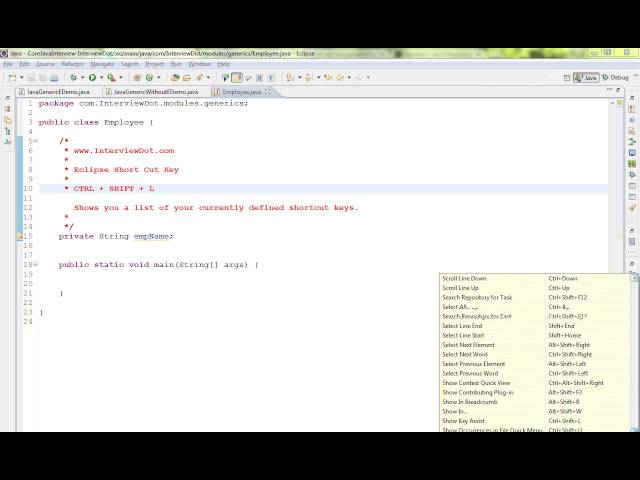Click the Open Type icon
Image resolution: width=640 pixels, height=480 pixels.
[175, 78]
